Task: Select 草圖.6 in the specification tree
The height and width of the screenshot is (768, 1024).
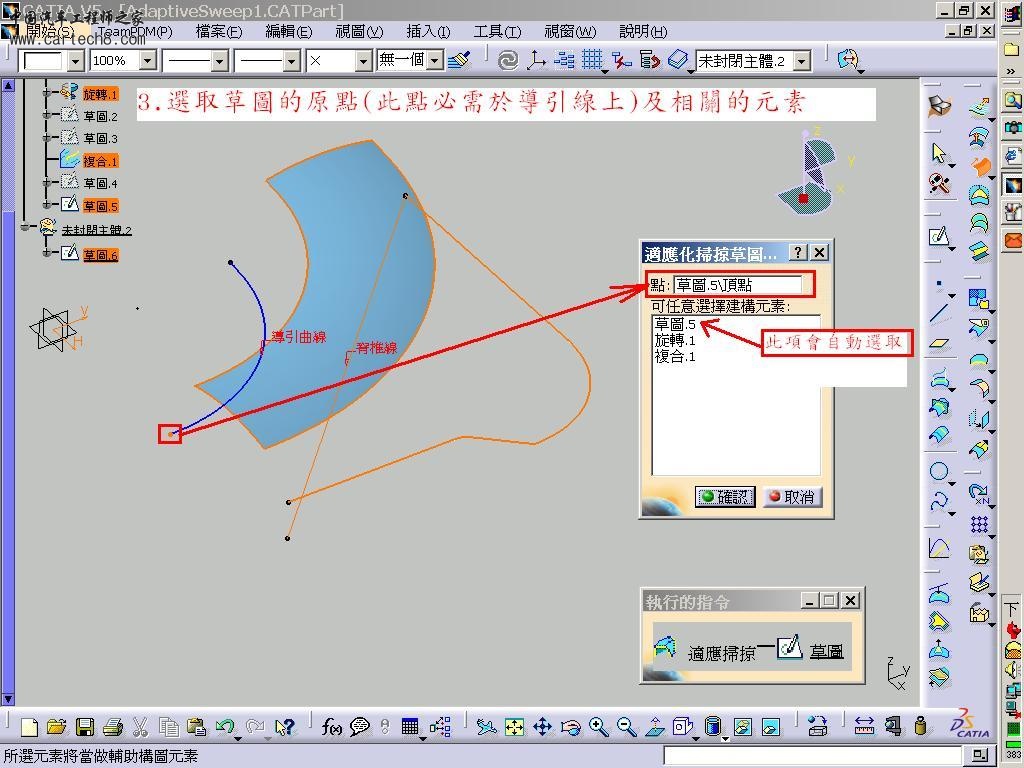Action: [x=101, y=255]
